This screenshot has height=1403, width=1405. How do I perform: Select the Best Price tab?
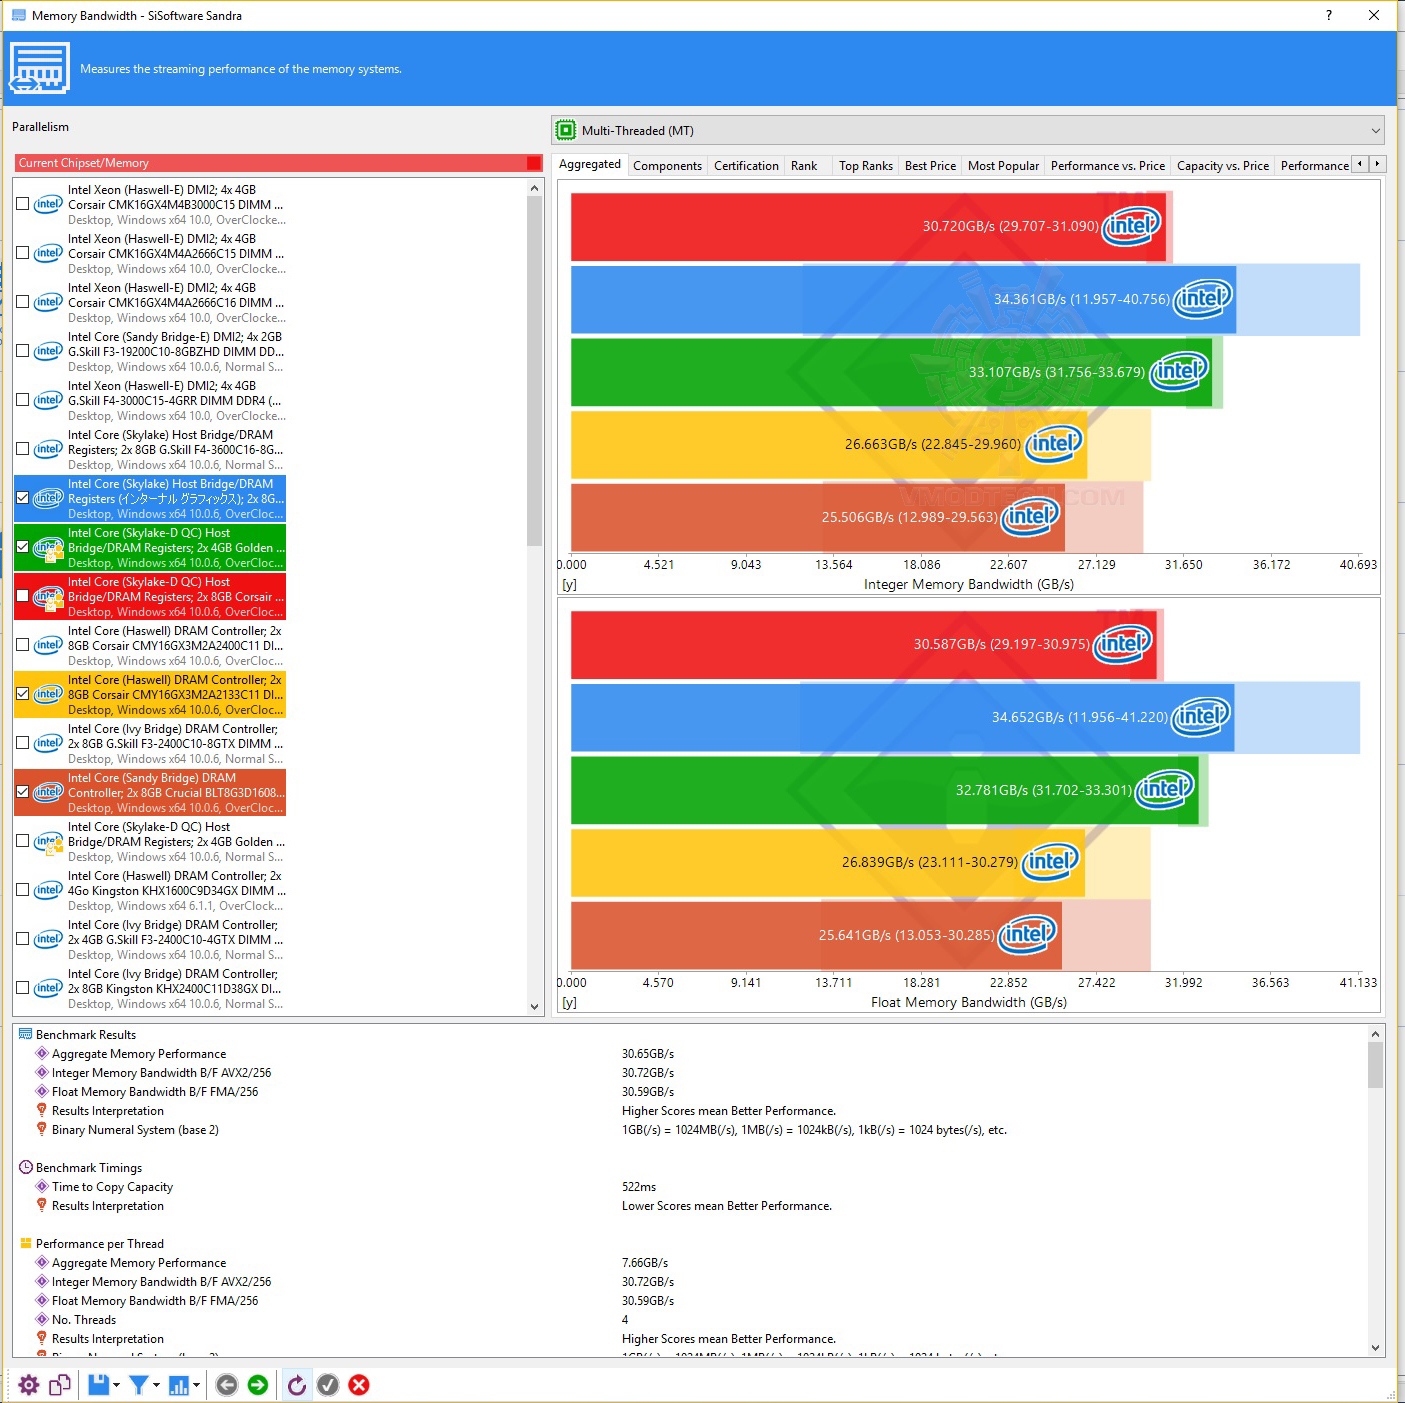point(930,166)
